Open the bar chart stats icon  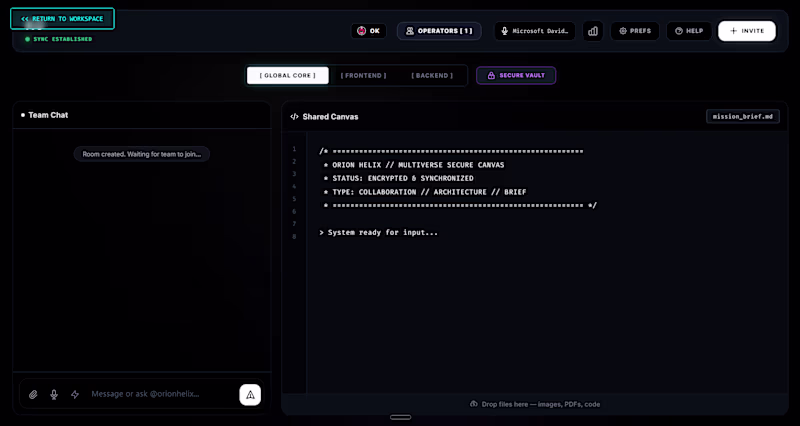click(593, 31)
